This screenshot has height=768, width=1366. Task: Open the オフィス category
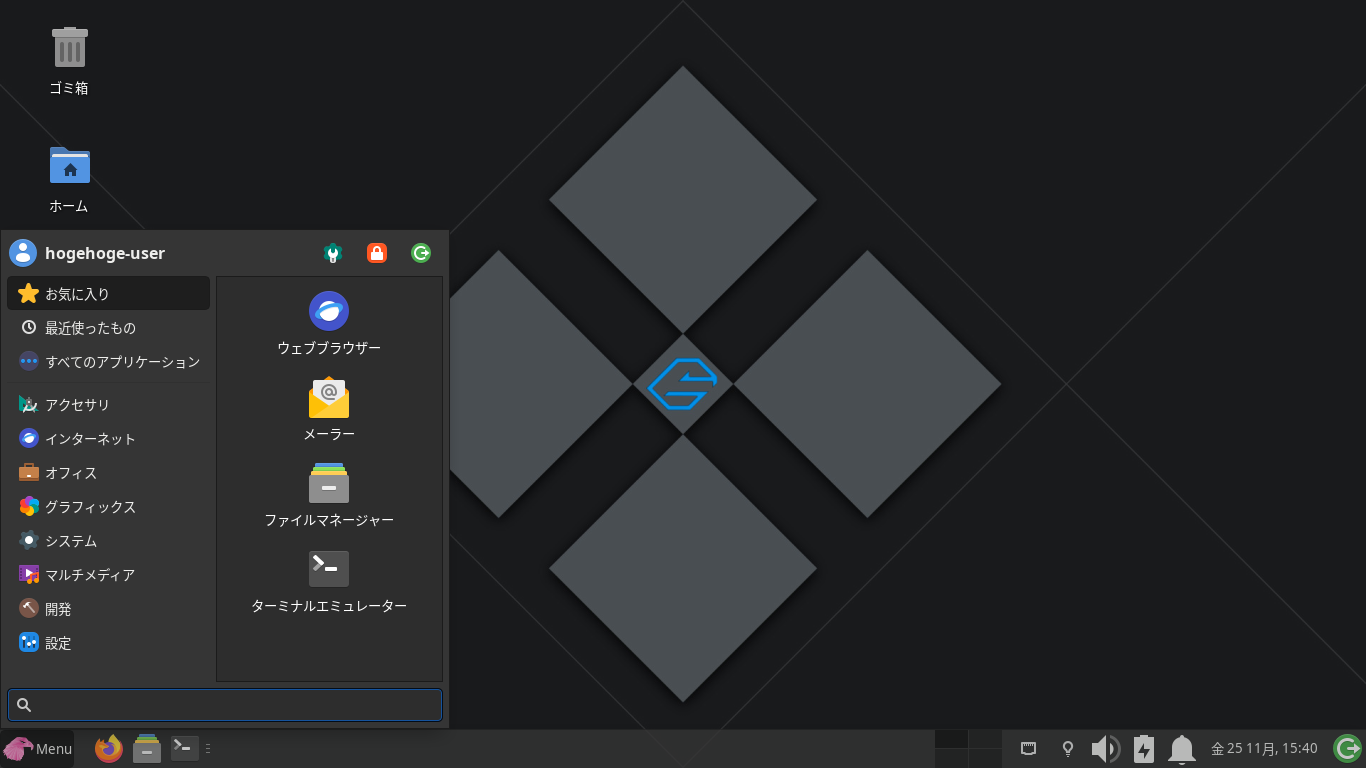pos(109,473)
